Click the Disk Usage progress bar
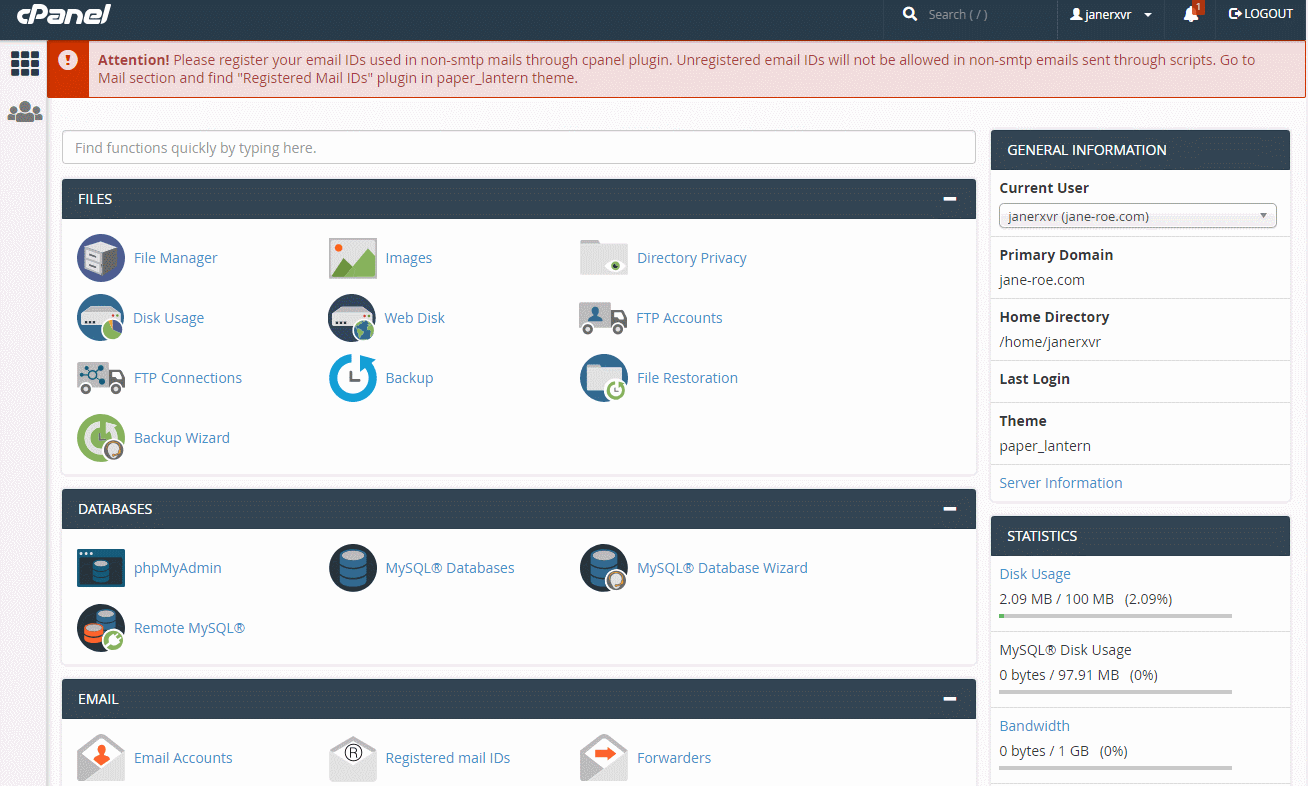Screen dimensions: 1308x786 click(x=1115, y=616)
